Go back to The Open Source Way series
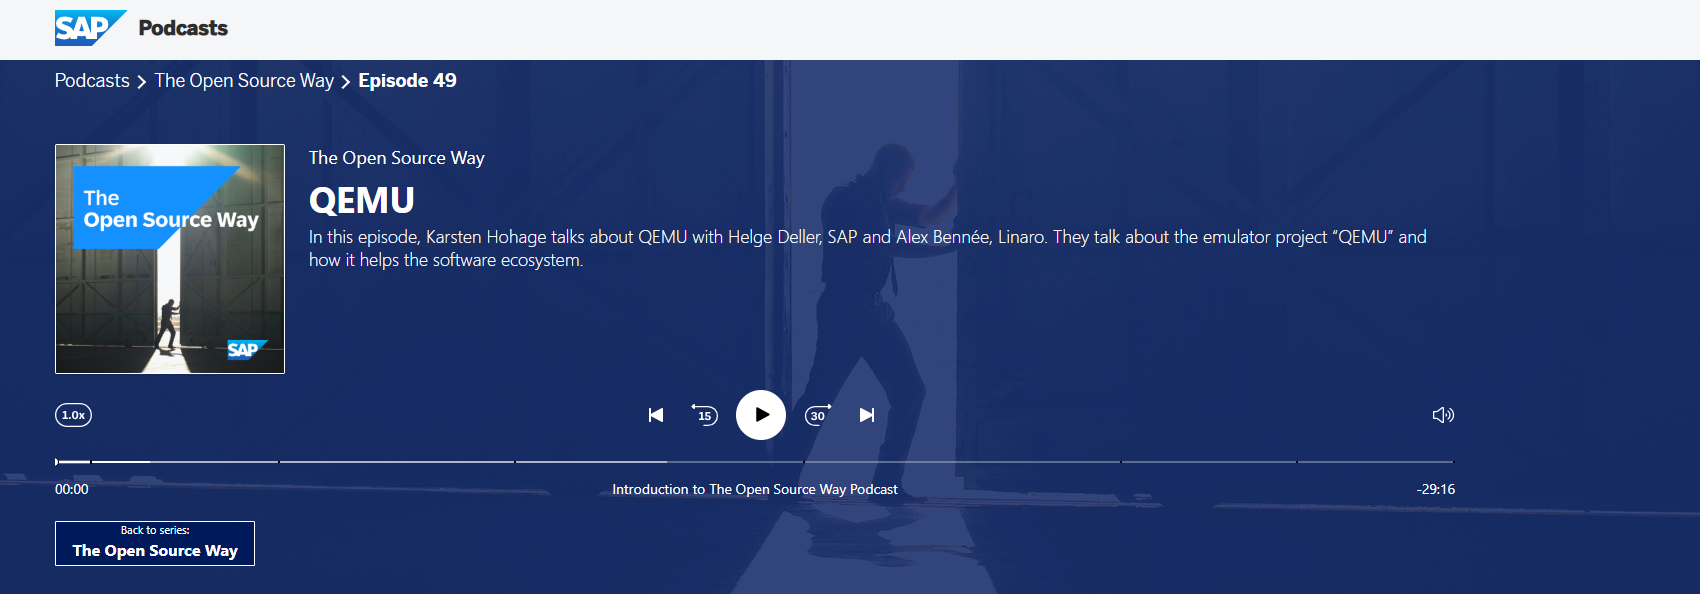The height and width of the screenshot is (594, 1700). pos(155,543)
